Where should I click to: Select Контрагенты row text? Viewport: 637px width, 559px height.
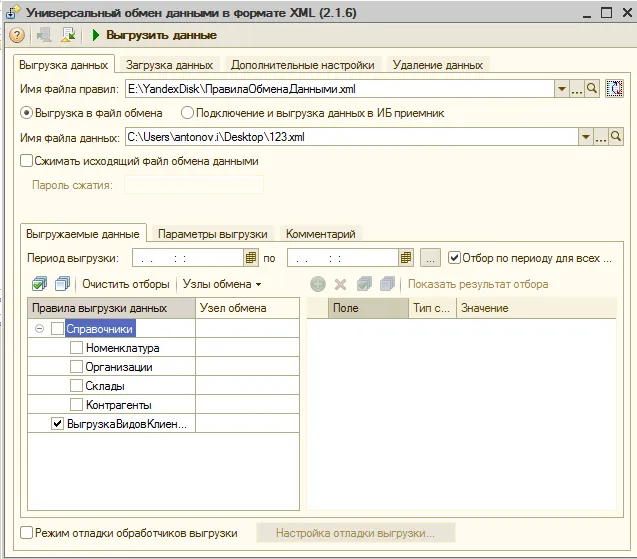click(119, 405)
